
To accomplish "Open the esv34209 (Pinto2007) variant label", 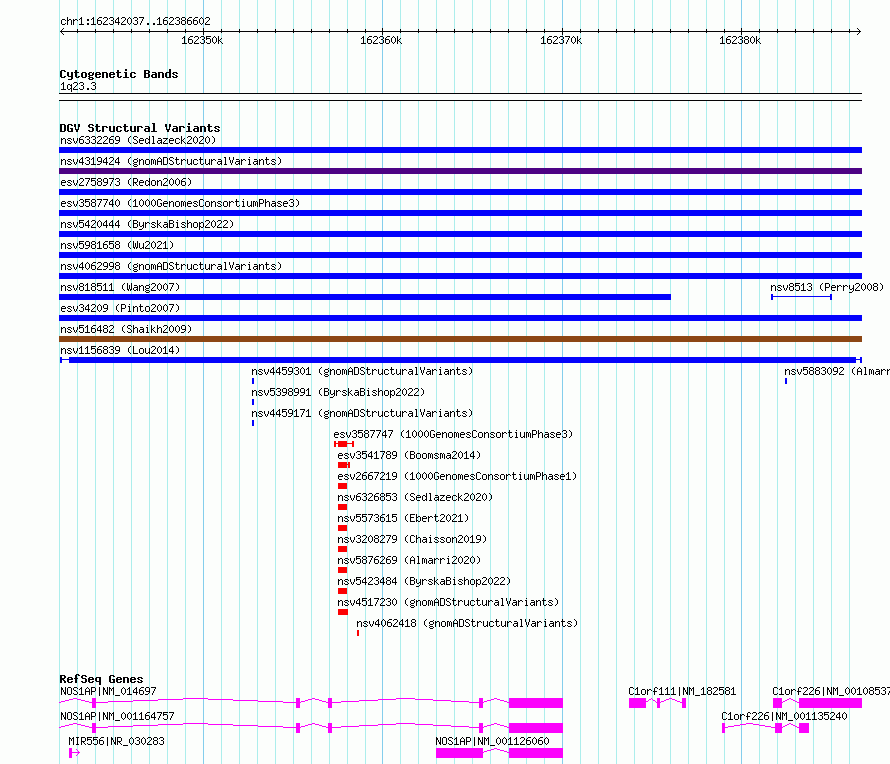I will [x=120, y=308].
